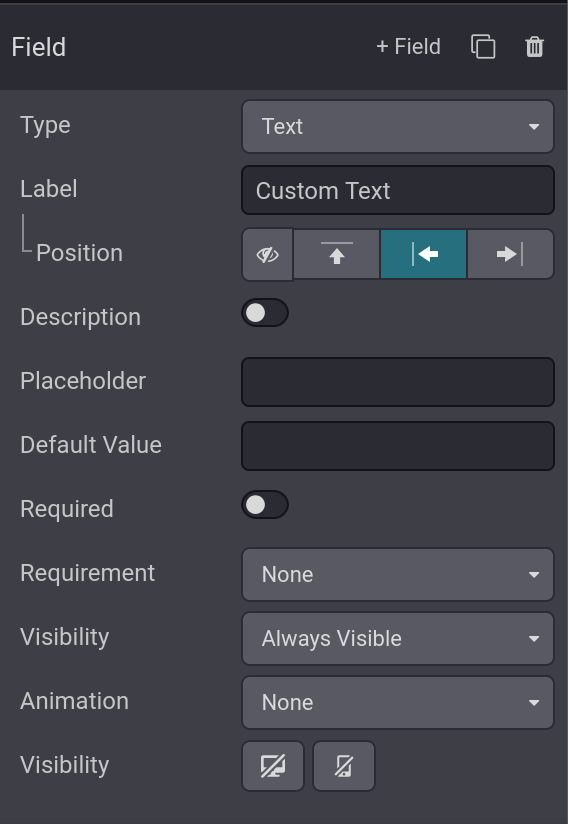Open the Type dropdown showing Text
Viewport: 568px width, 824px height.
[398, 127]
